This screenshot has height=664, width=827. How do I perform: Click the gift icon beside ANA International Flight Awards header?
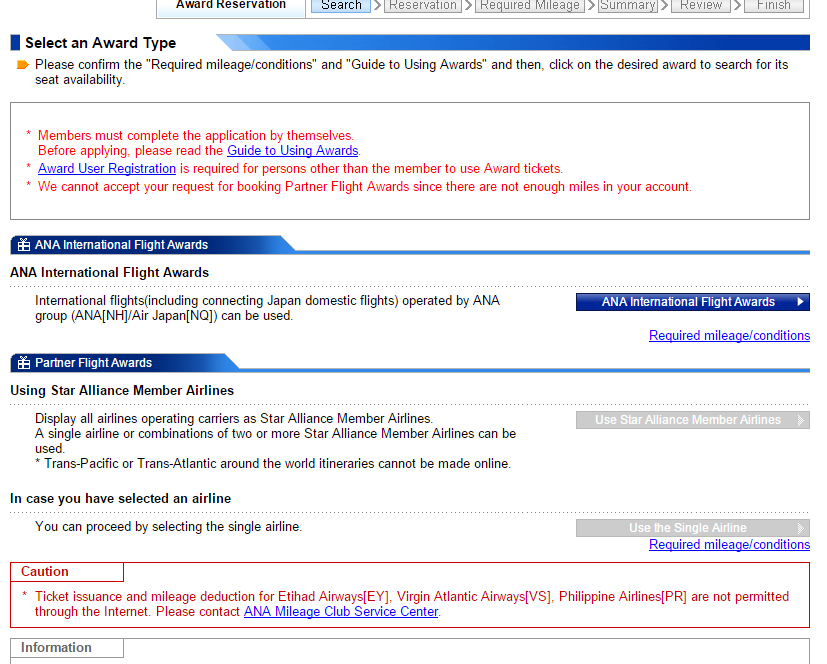24,245
